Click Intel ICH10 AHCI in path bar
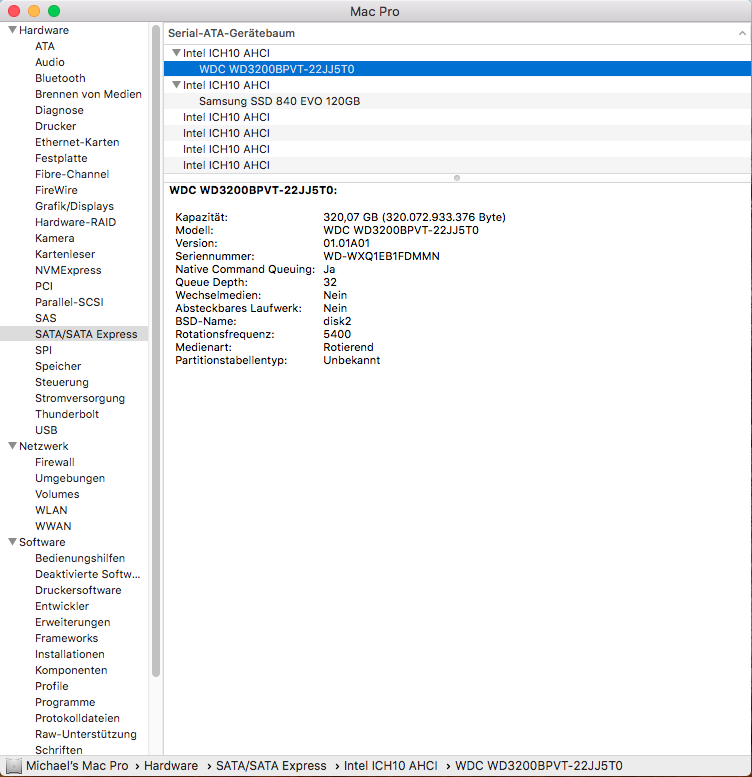The height and width of the screenshot is (777, 752). (x=390, y=766)
